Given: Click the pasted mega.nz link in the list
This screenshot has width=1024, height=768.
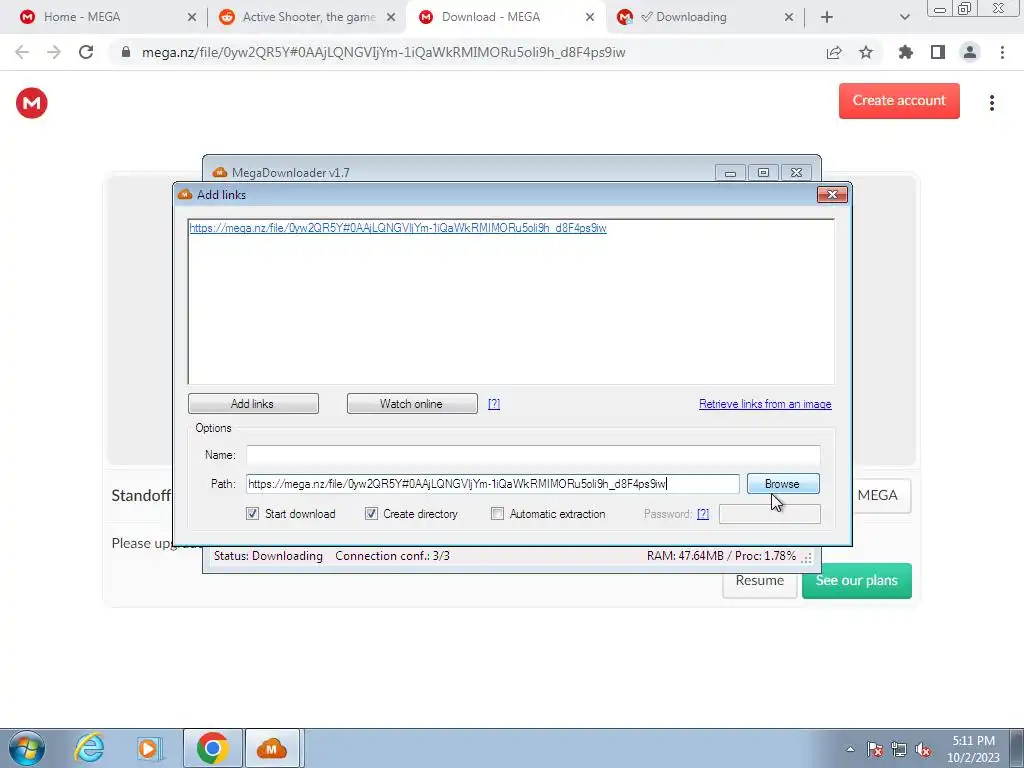Looking at the screenshot, I should click(398, 228).
